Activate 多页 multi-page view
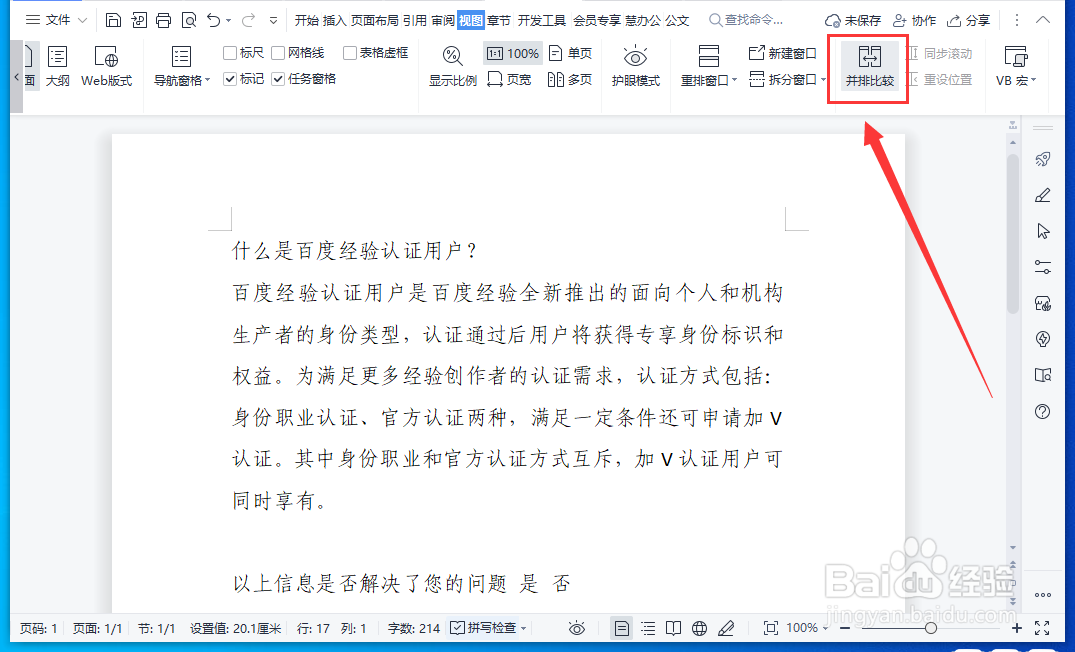This screenshot has width=1075, height=652. click(x=570, y=79)
